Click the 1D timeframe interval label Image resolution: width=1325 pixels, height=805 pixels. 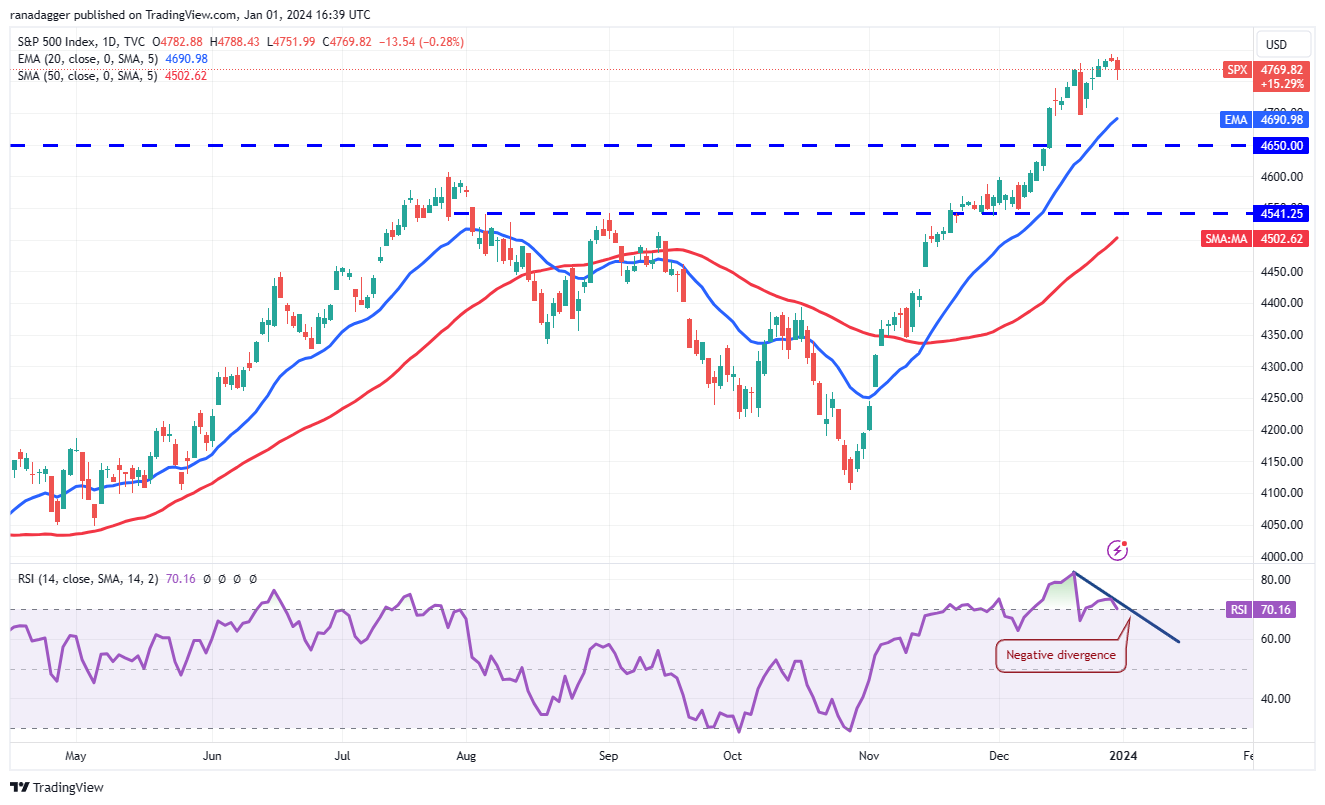tap(126, 42)
